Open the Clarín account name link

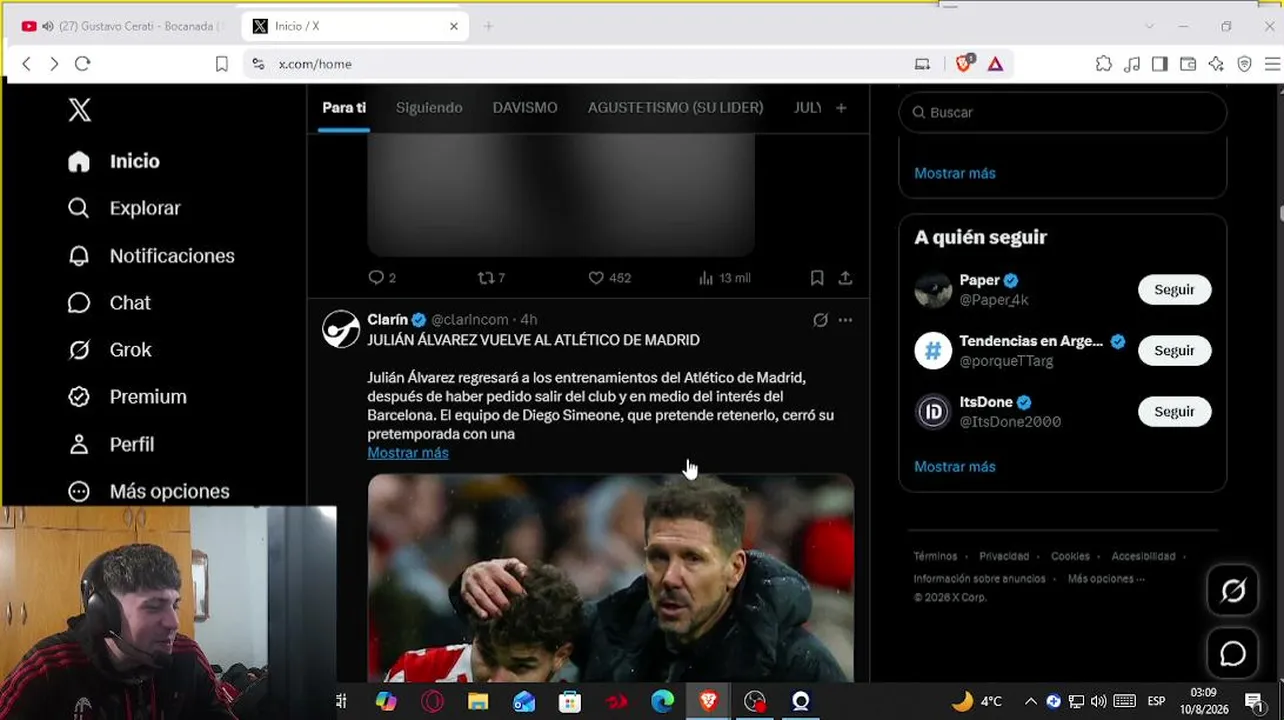coord(387,320)
